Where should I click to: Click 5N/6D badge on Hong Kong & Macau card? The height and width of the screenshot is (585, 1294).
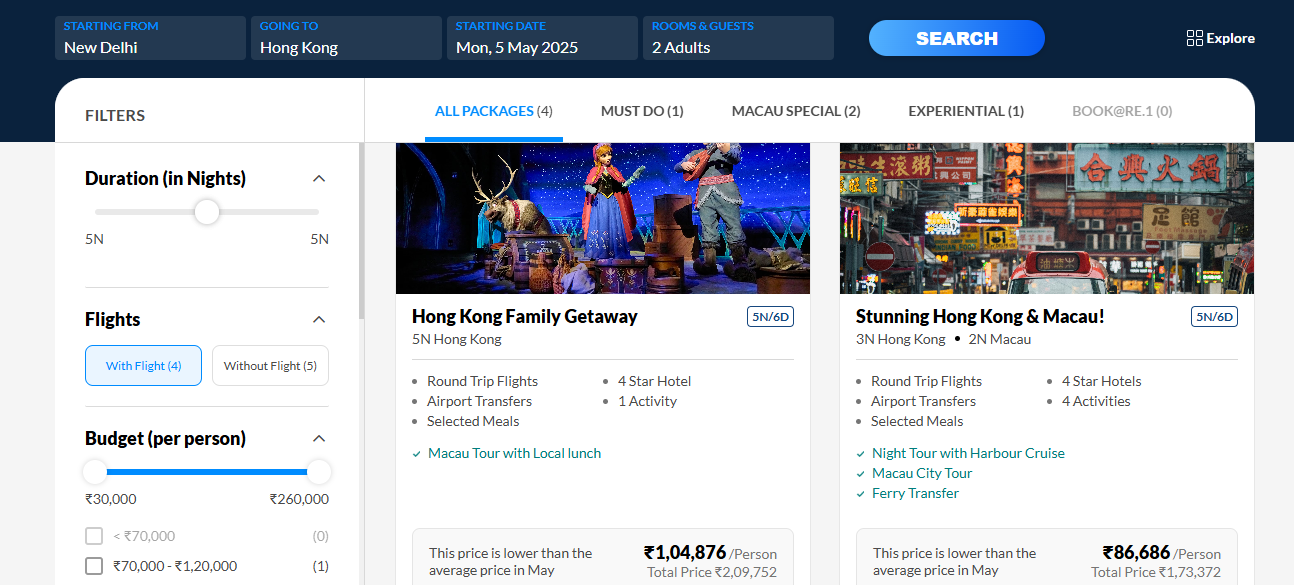pyautogui.click(x=1214, y=317)
